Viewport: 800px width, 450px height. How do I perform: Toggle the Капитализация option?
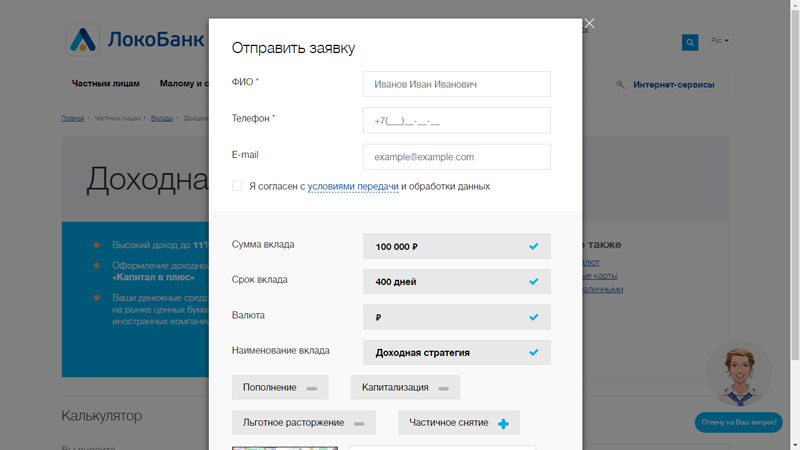click(405, 387)
